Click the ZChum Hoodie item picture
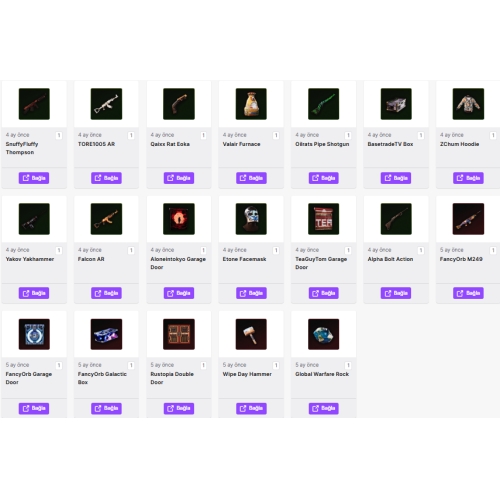This screenshot has height=500, width=500. pos(468,104)
